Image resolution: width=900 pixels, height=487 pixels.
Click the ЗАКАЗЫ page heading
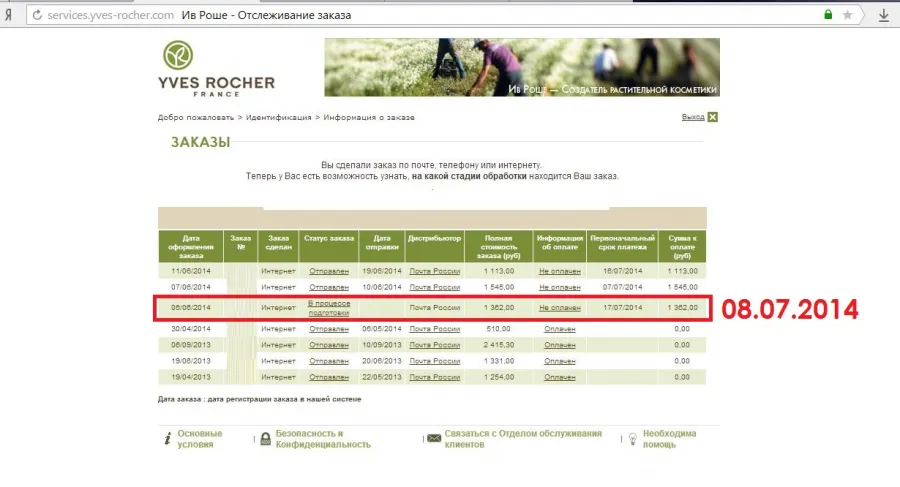pyautogui.click(x=200, y=142)
